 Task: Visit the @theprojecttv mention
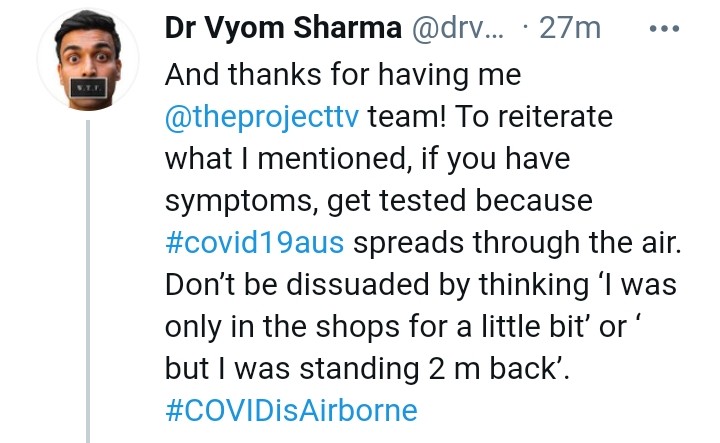pyautogui.click(x=262, y=116)
